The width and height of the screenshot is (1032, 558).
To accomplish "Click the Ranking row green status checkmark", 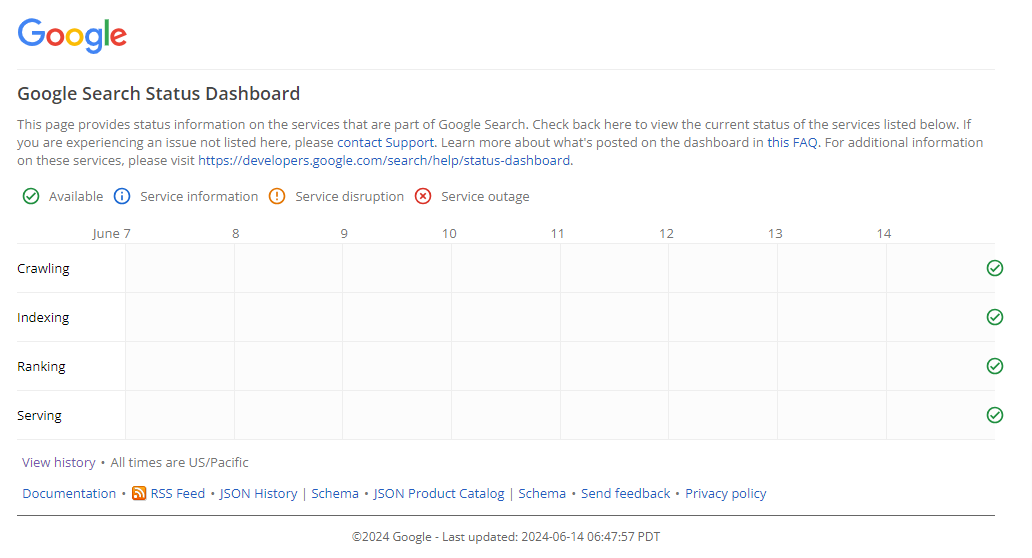I will [x=994, y=366].
